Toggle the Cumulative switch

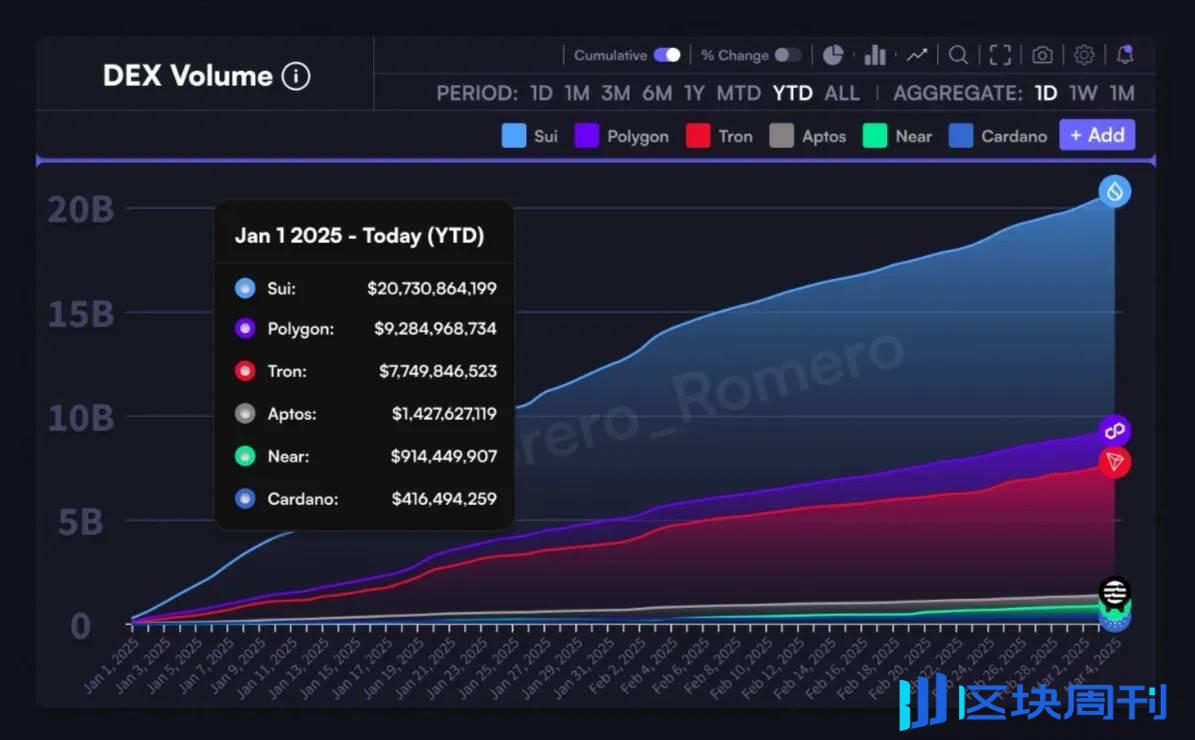pyautogui.click(x=667, y=55)
